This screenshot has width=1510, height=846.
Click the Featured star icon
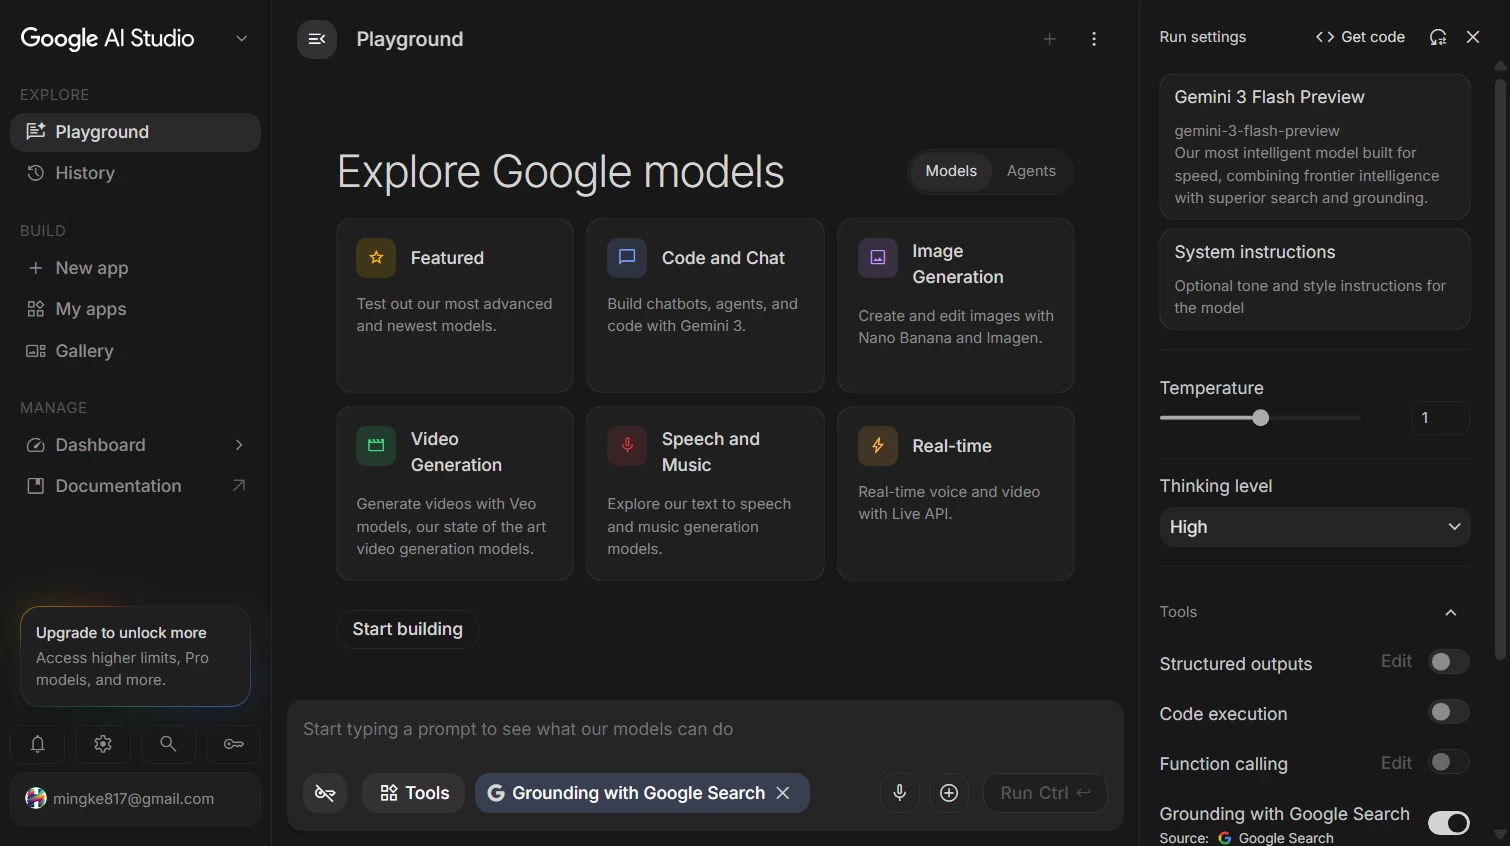click(376, 258)
